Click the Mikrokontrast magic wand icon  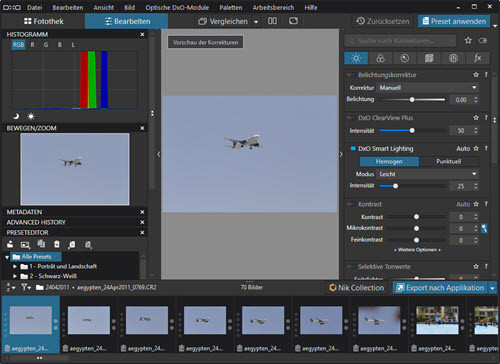484,228
